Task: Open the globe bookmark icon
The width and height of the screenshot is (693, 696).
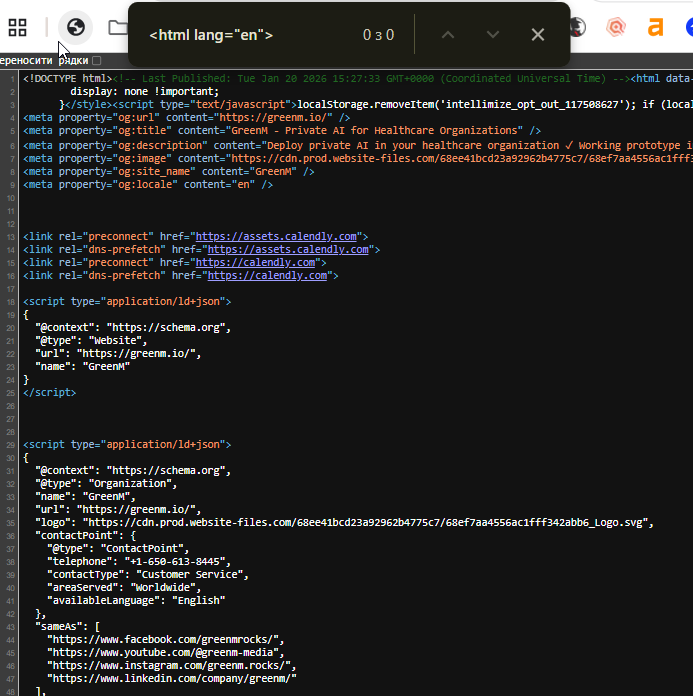Action: (74, 27)
